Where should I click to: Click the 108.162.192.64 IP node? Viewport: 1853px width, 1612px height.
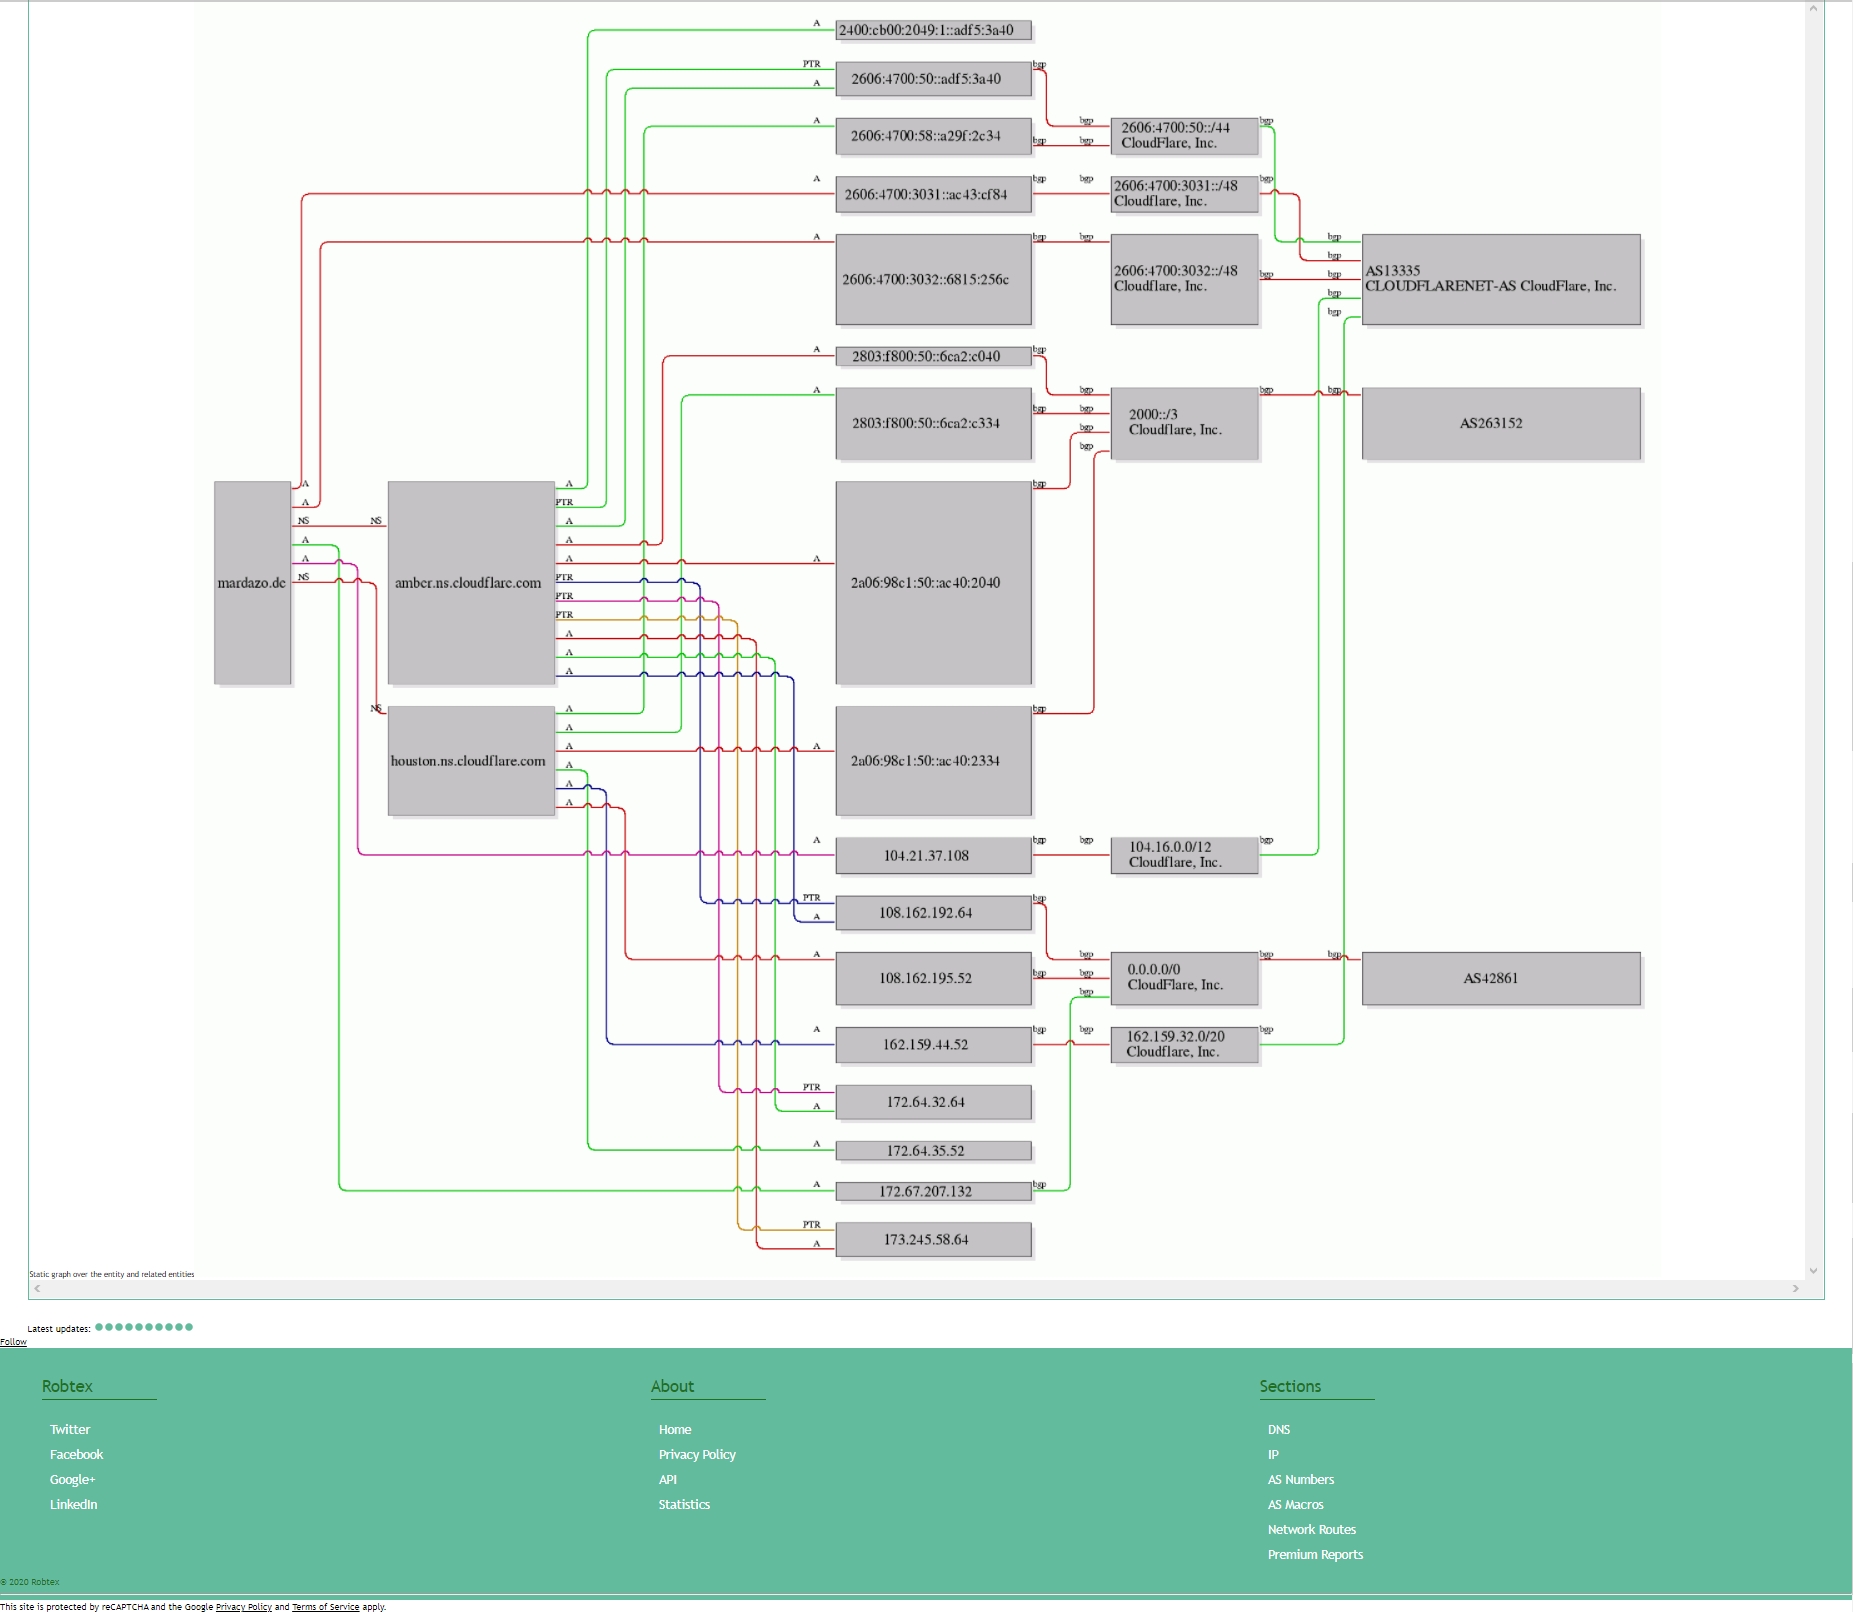point(933,912)
